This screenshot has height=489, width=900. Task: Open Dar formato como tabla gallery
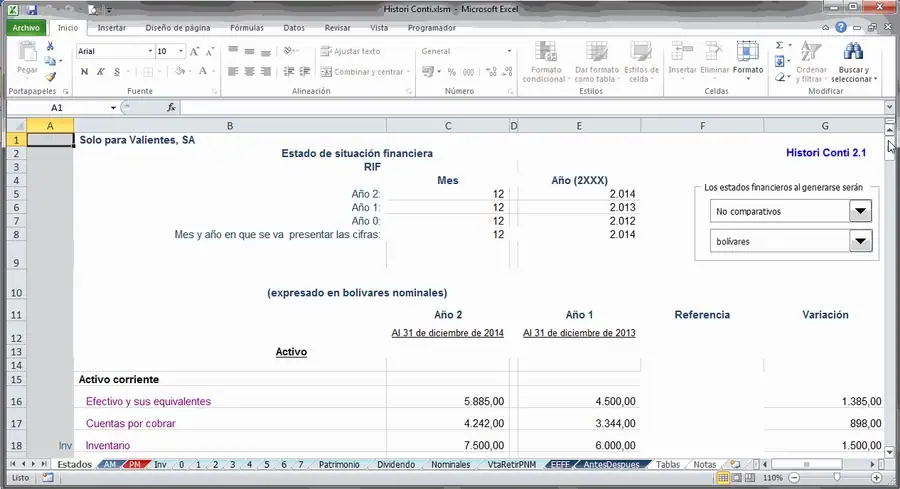(596, 62)
